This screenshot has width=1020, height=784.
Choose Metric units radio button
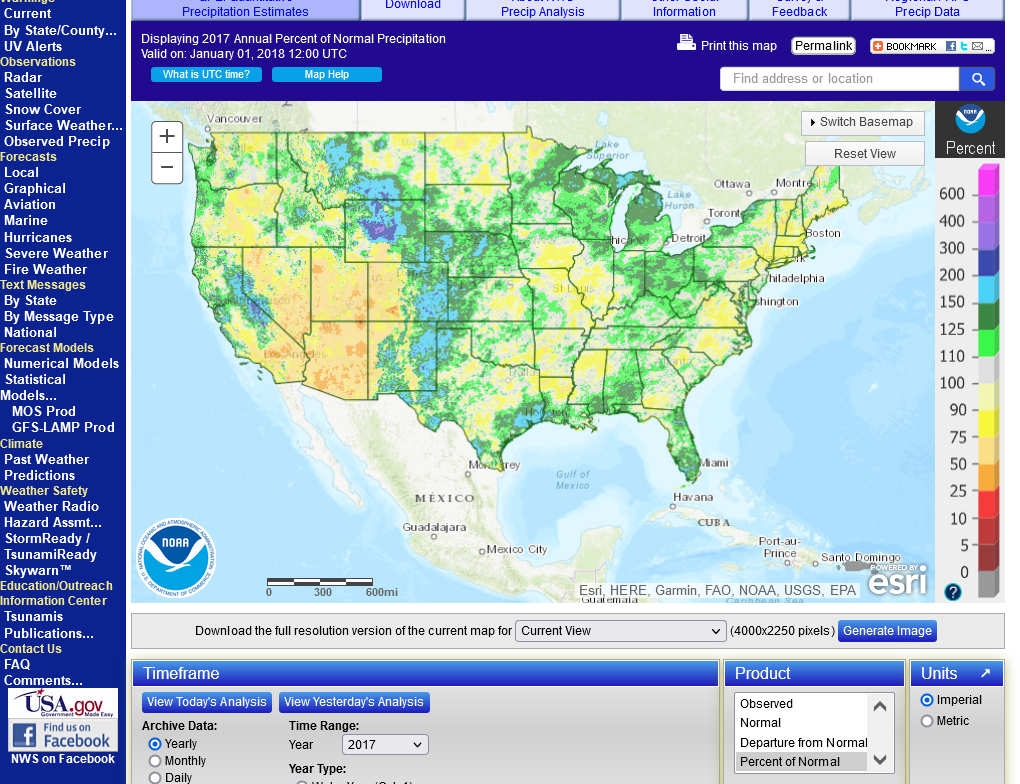pyautogui.click(x=927, y=721)
